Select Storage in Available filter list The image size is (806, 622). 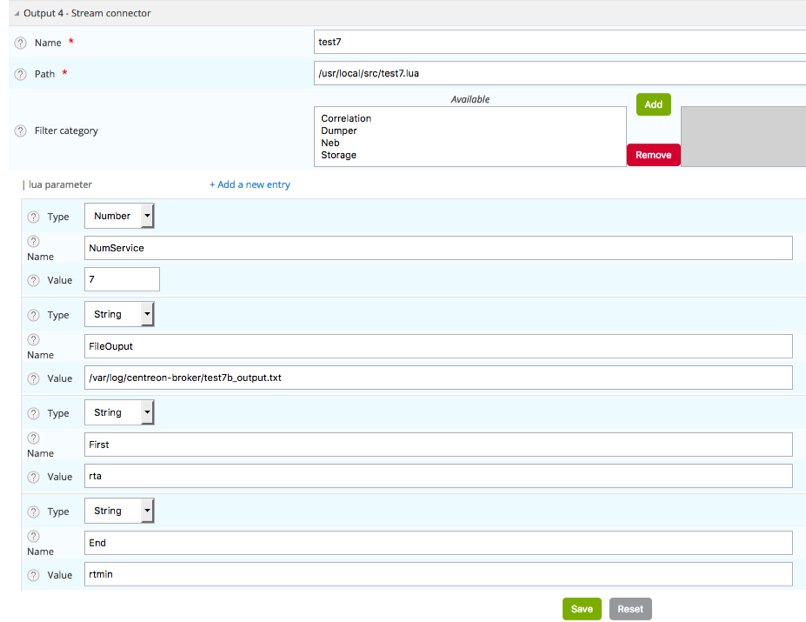coord(339,155)
